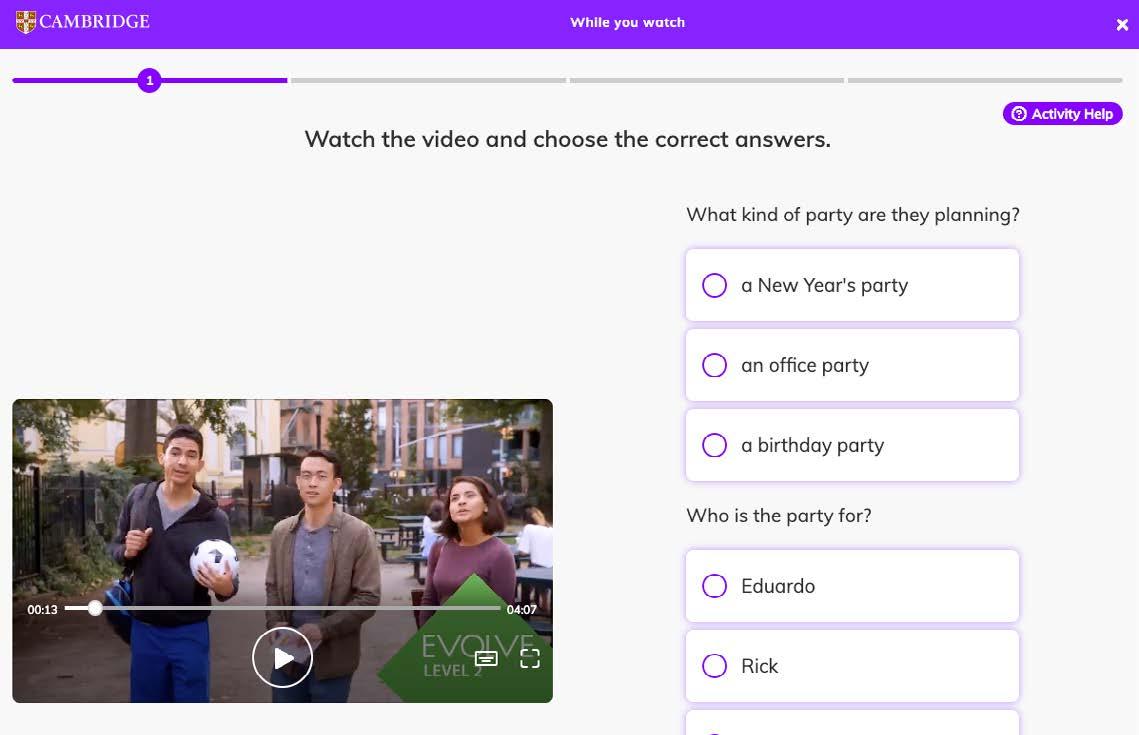Jump to the third progress segment
Viewport: 1139px width, 735px height.
(x=707, y=80)
